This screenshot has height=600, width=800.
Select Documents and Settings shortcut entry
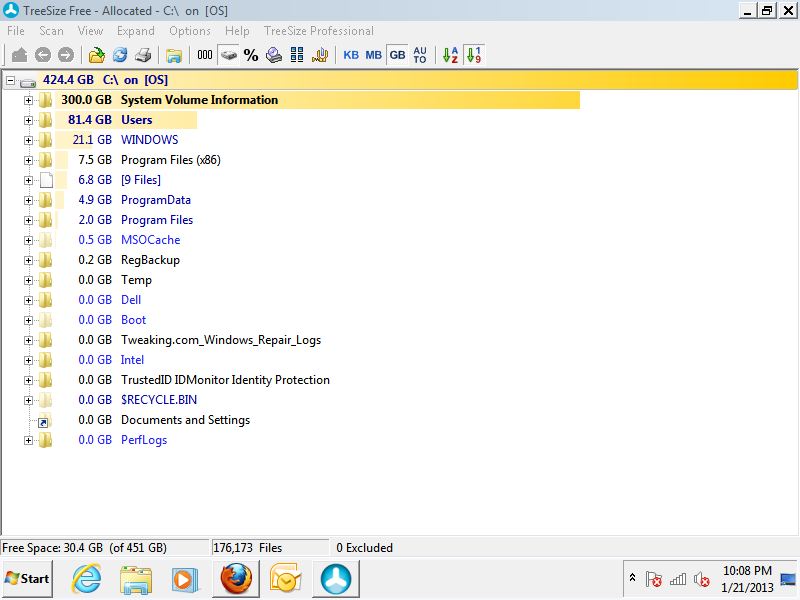click(x=185, y=420)
